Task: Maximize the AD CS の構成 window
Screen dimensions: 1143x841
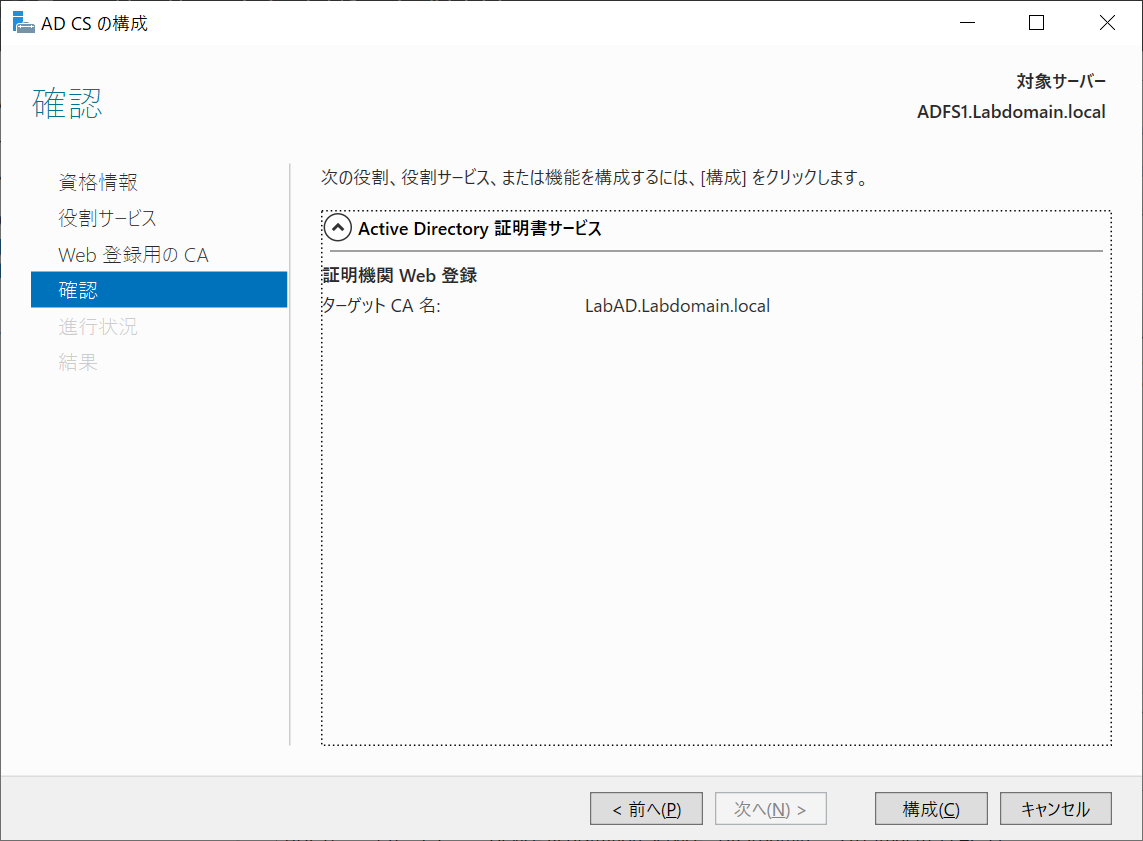Action: [x=1036, y=23]
